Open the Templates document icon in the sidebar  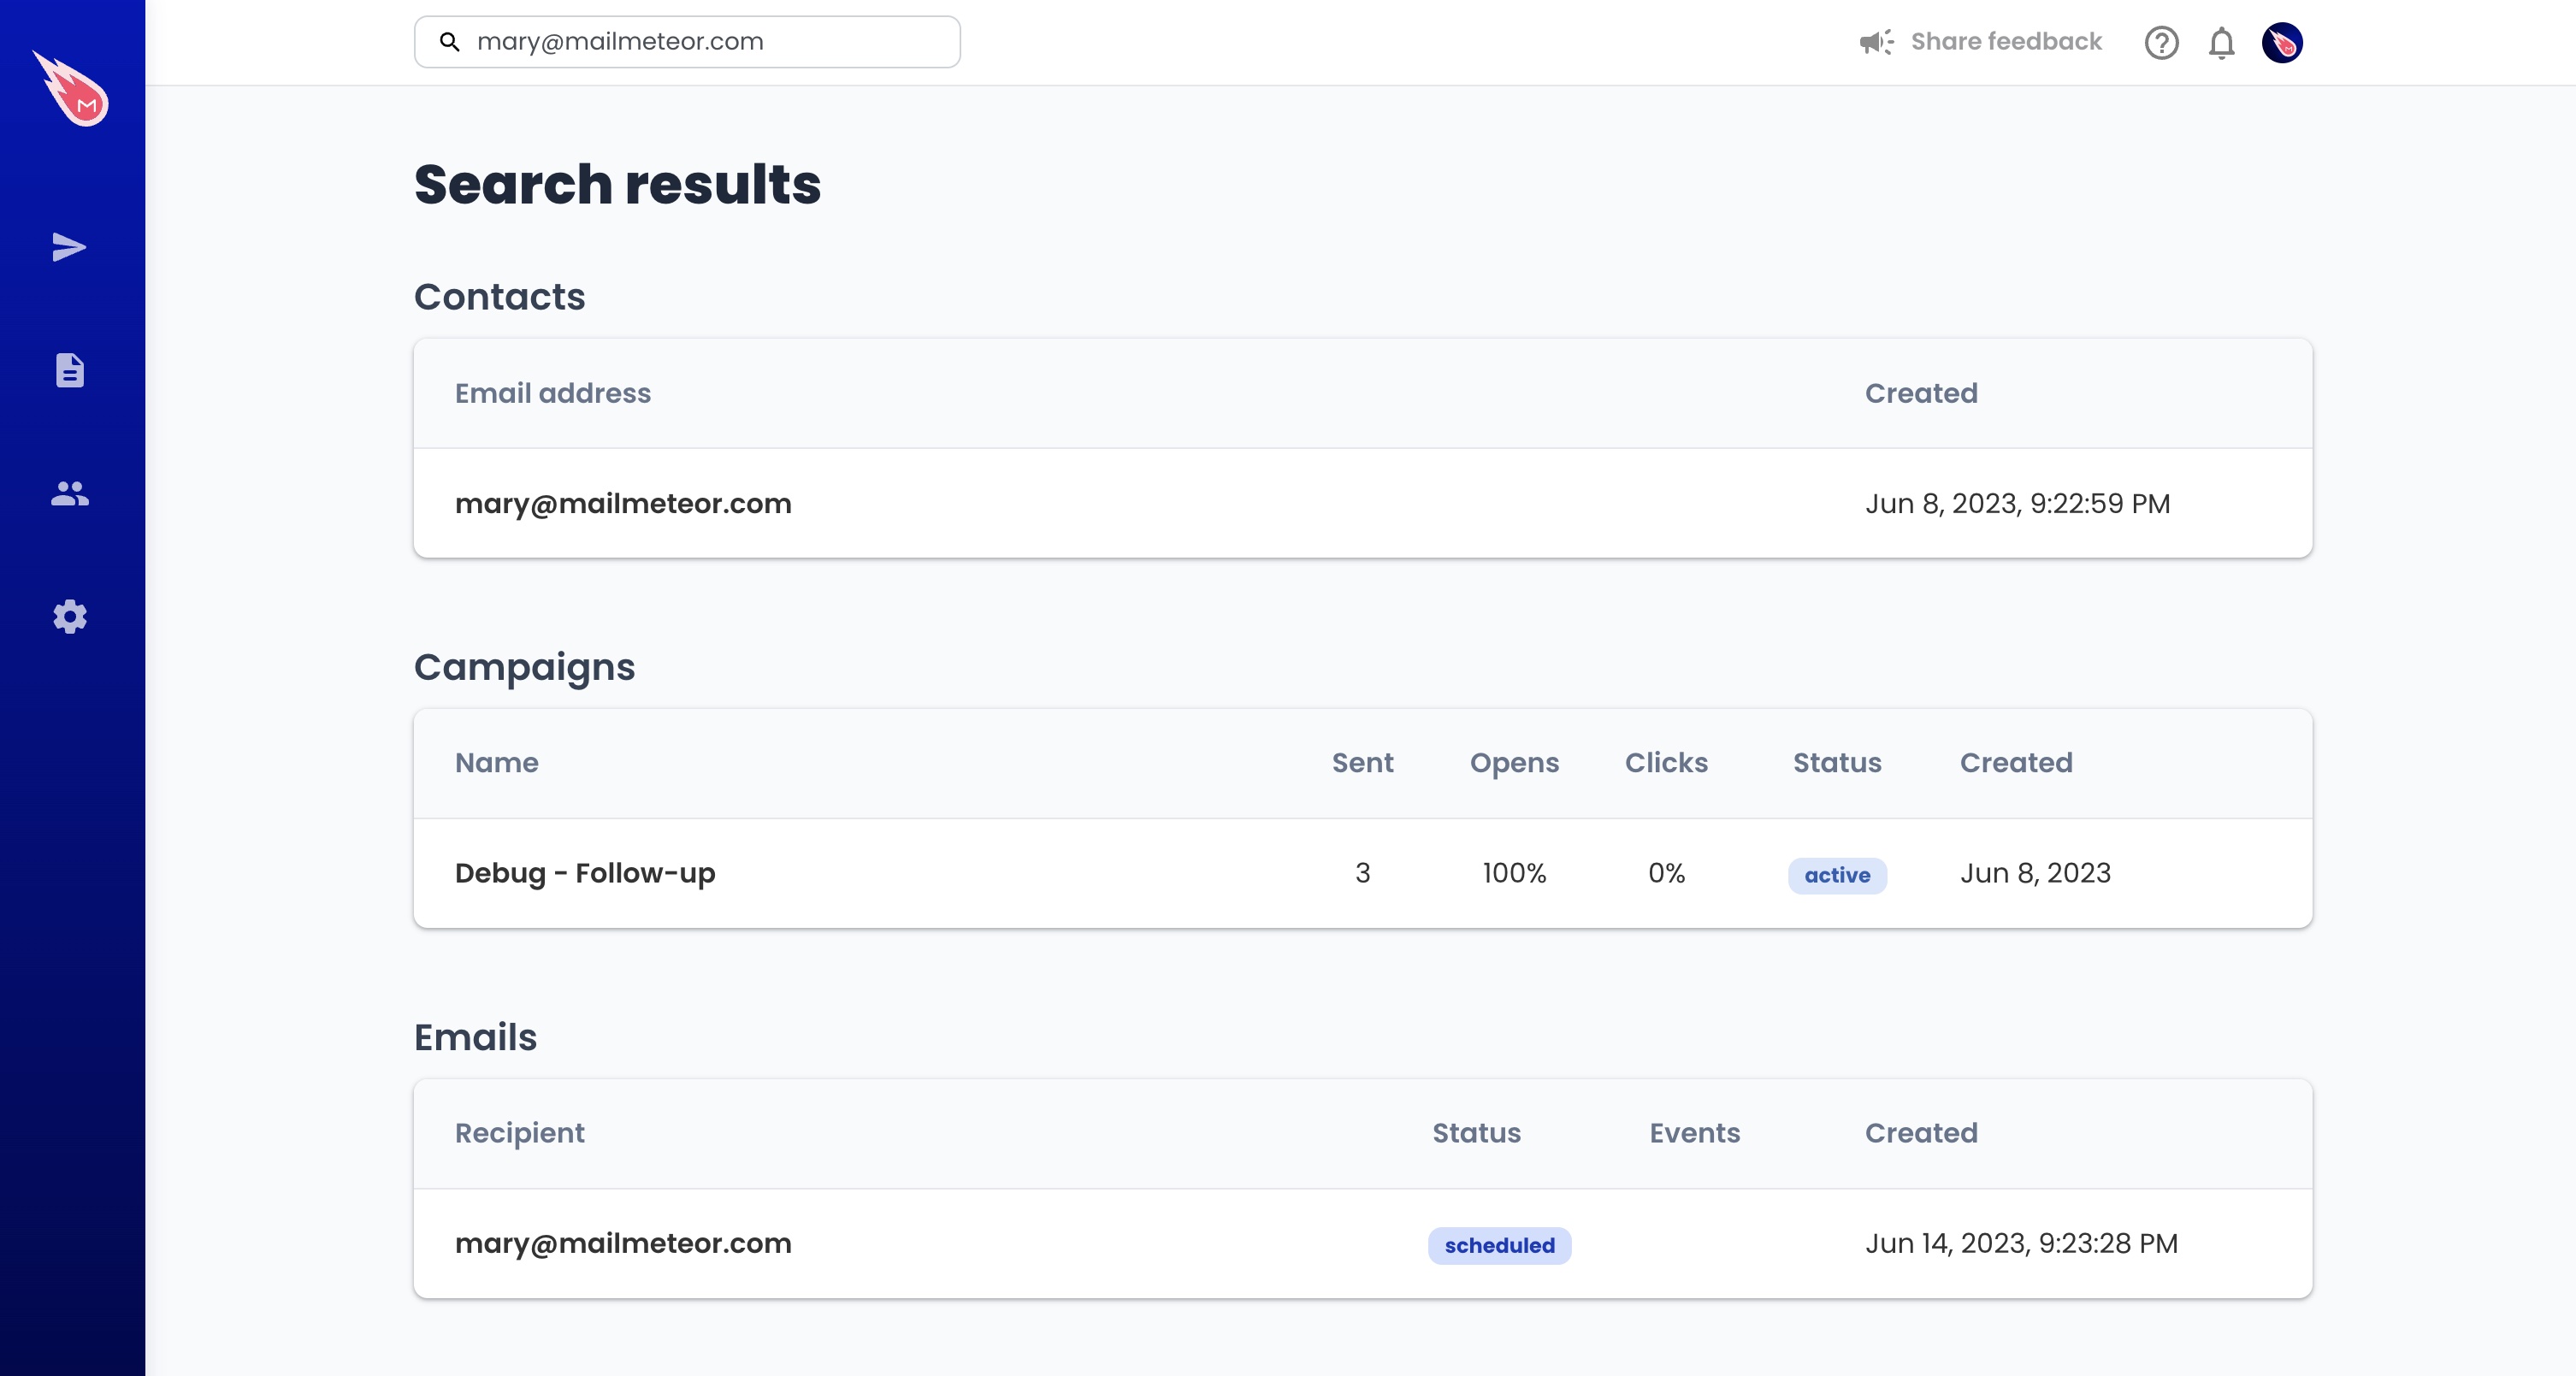tap(69, 370)
